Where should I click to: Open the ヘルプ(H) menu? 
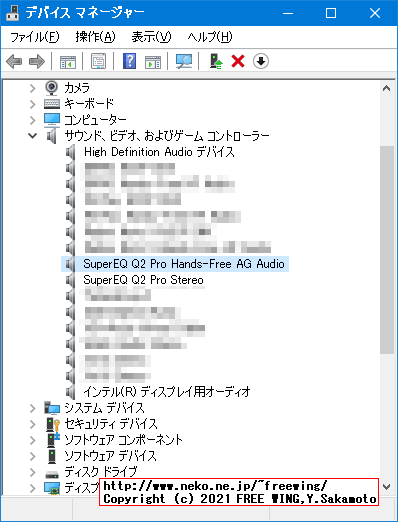[210, 37]
